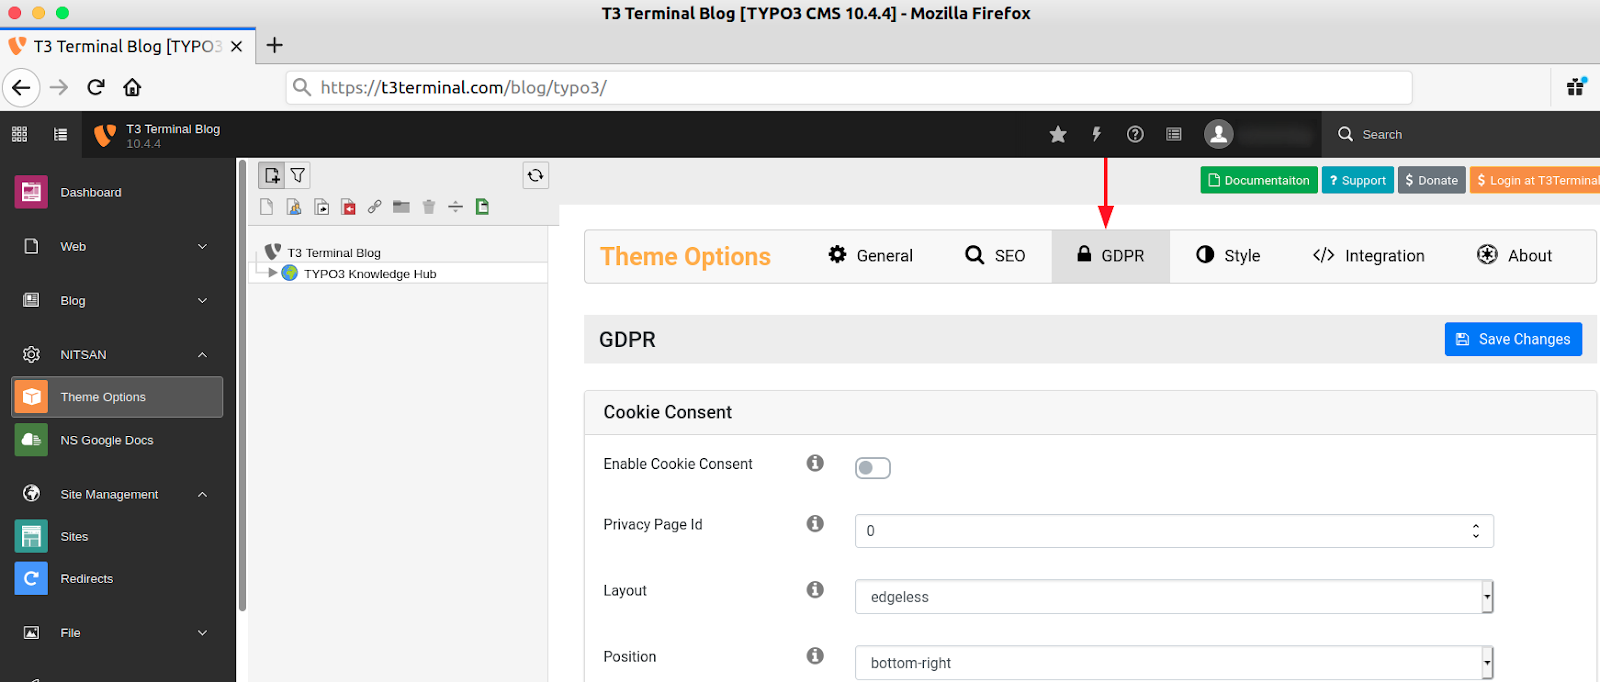The width and height of the screenshot is (1600, 682).
Task: Enable the Cookie Consent toggle
Action: tap(872, 468)
